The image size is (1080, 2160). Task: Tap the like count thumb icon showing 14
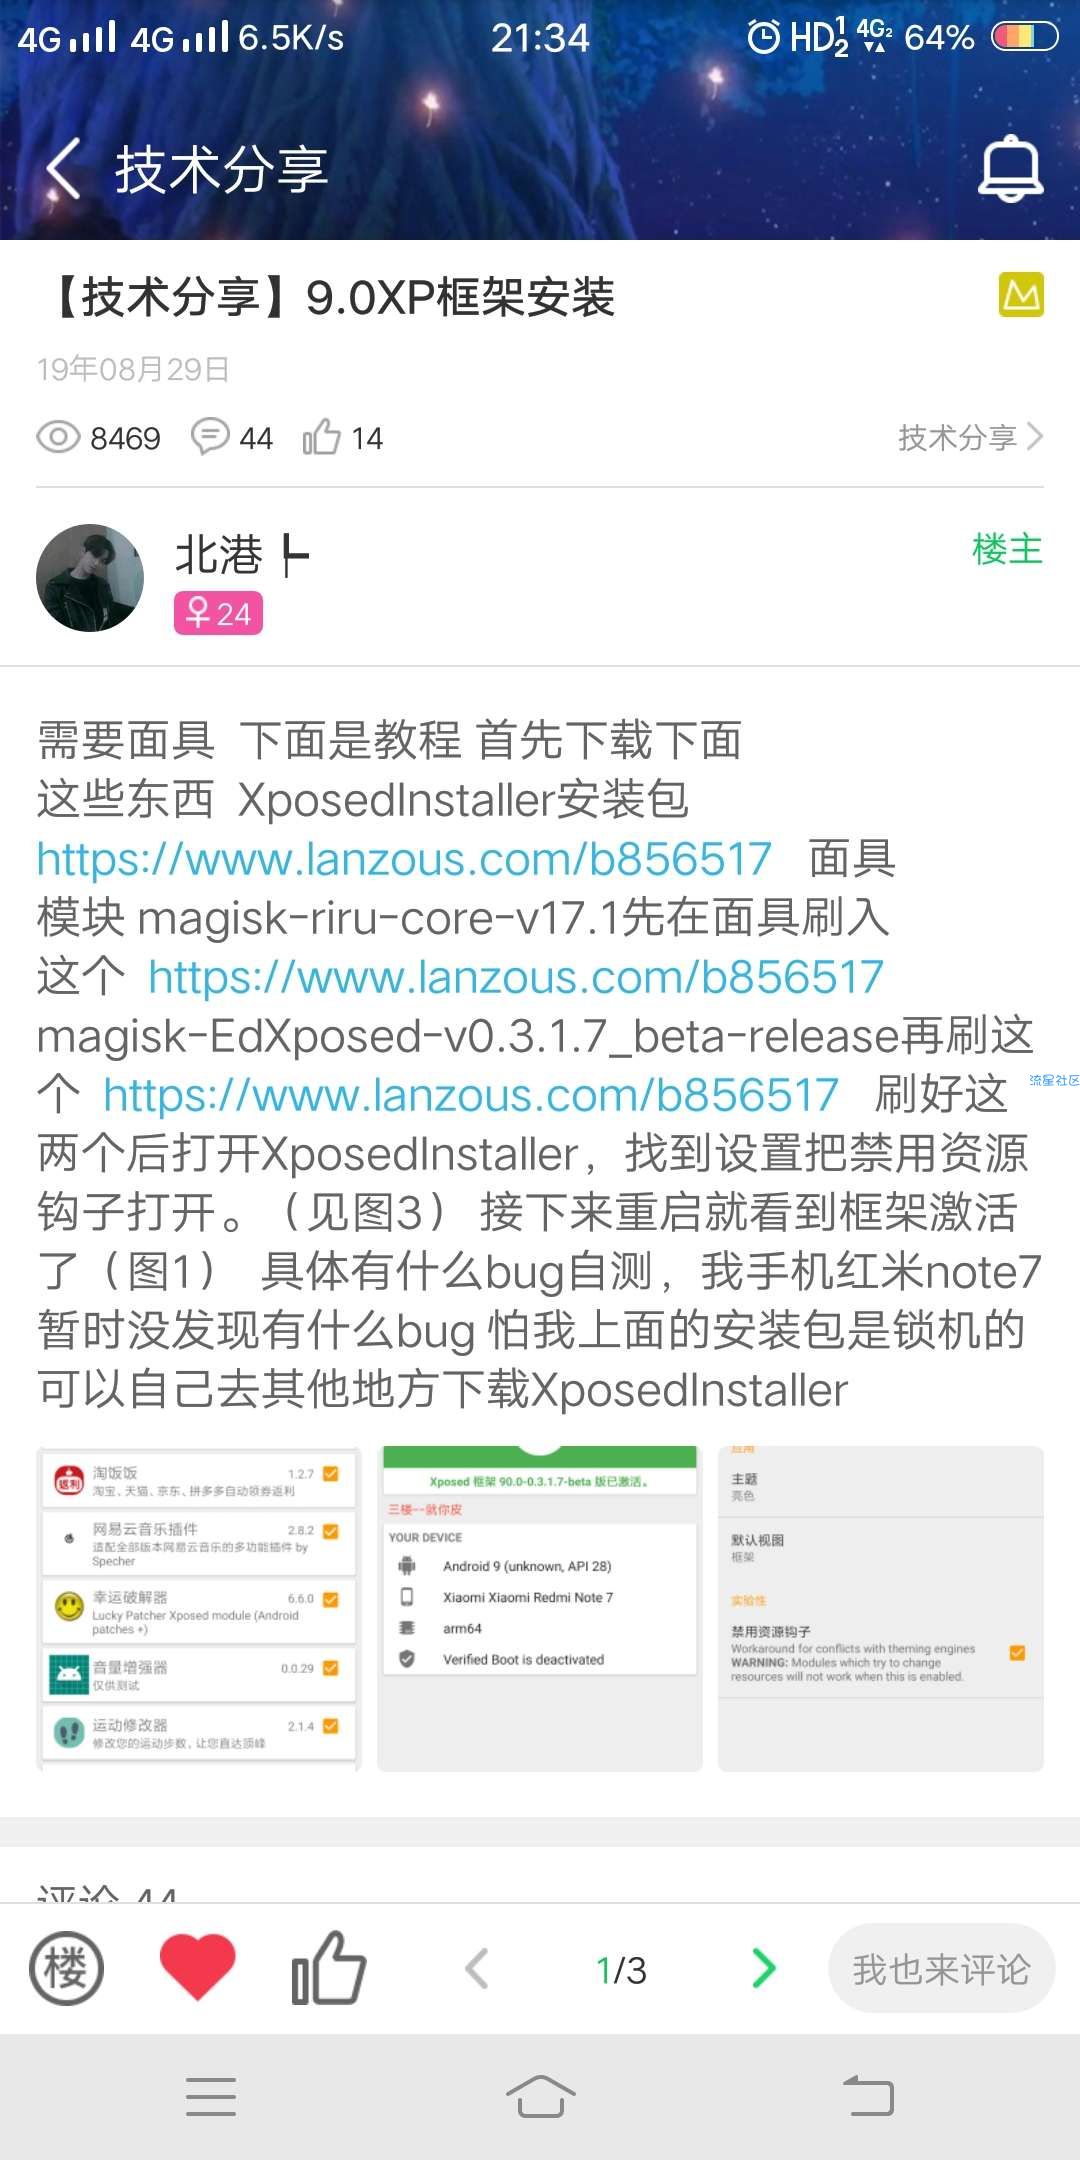point(321,437)
